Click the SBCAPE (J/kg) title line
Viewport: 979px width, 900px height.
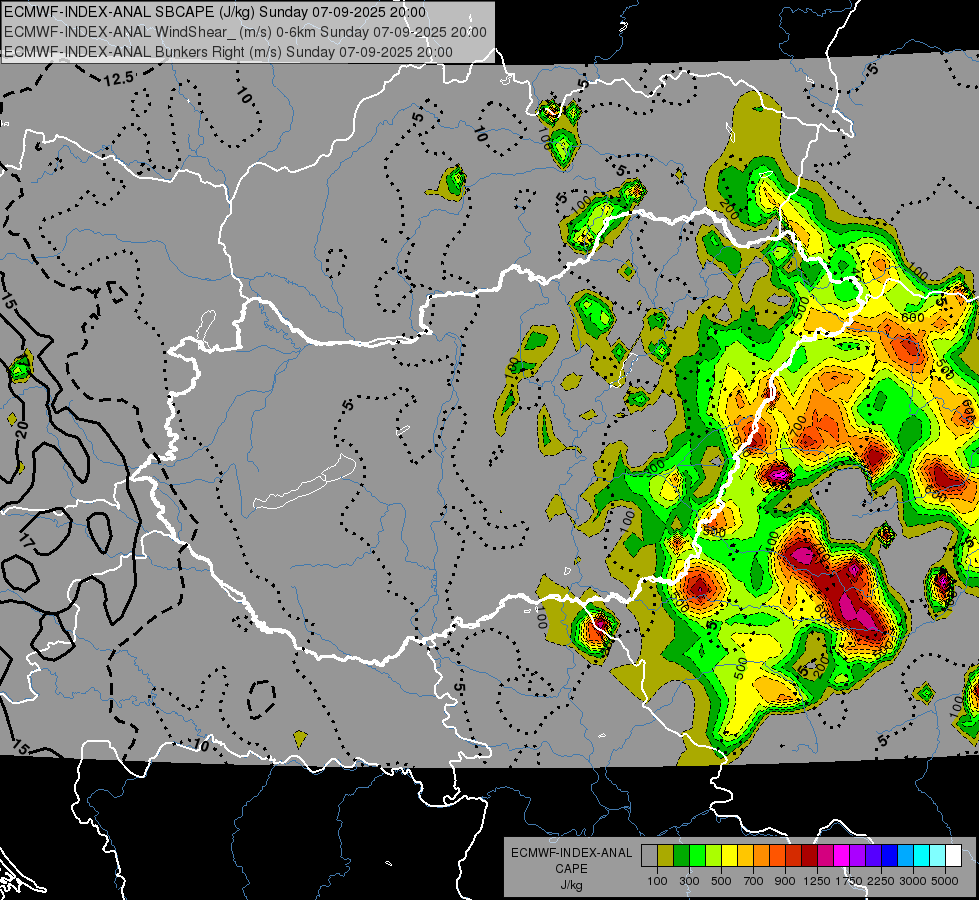(x=215, y=12)
